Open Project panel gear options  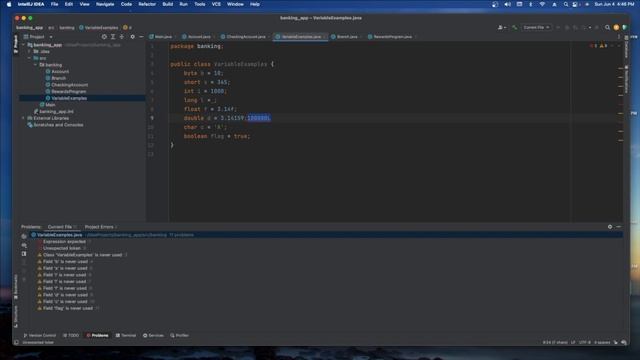point(132,37)
